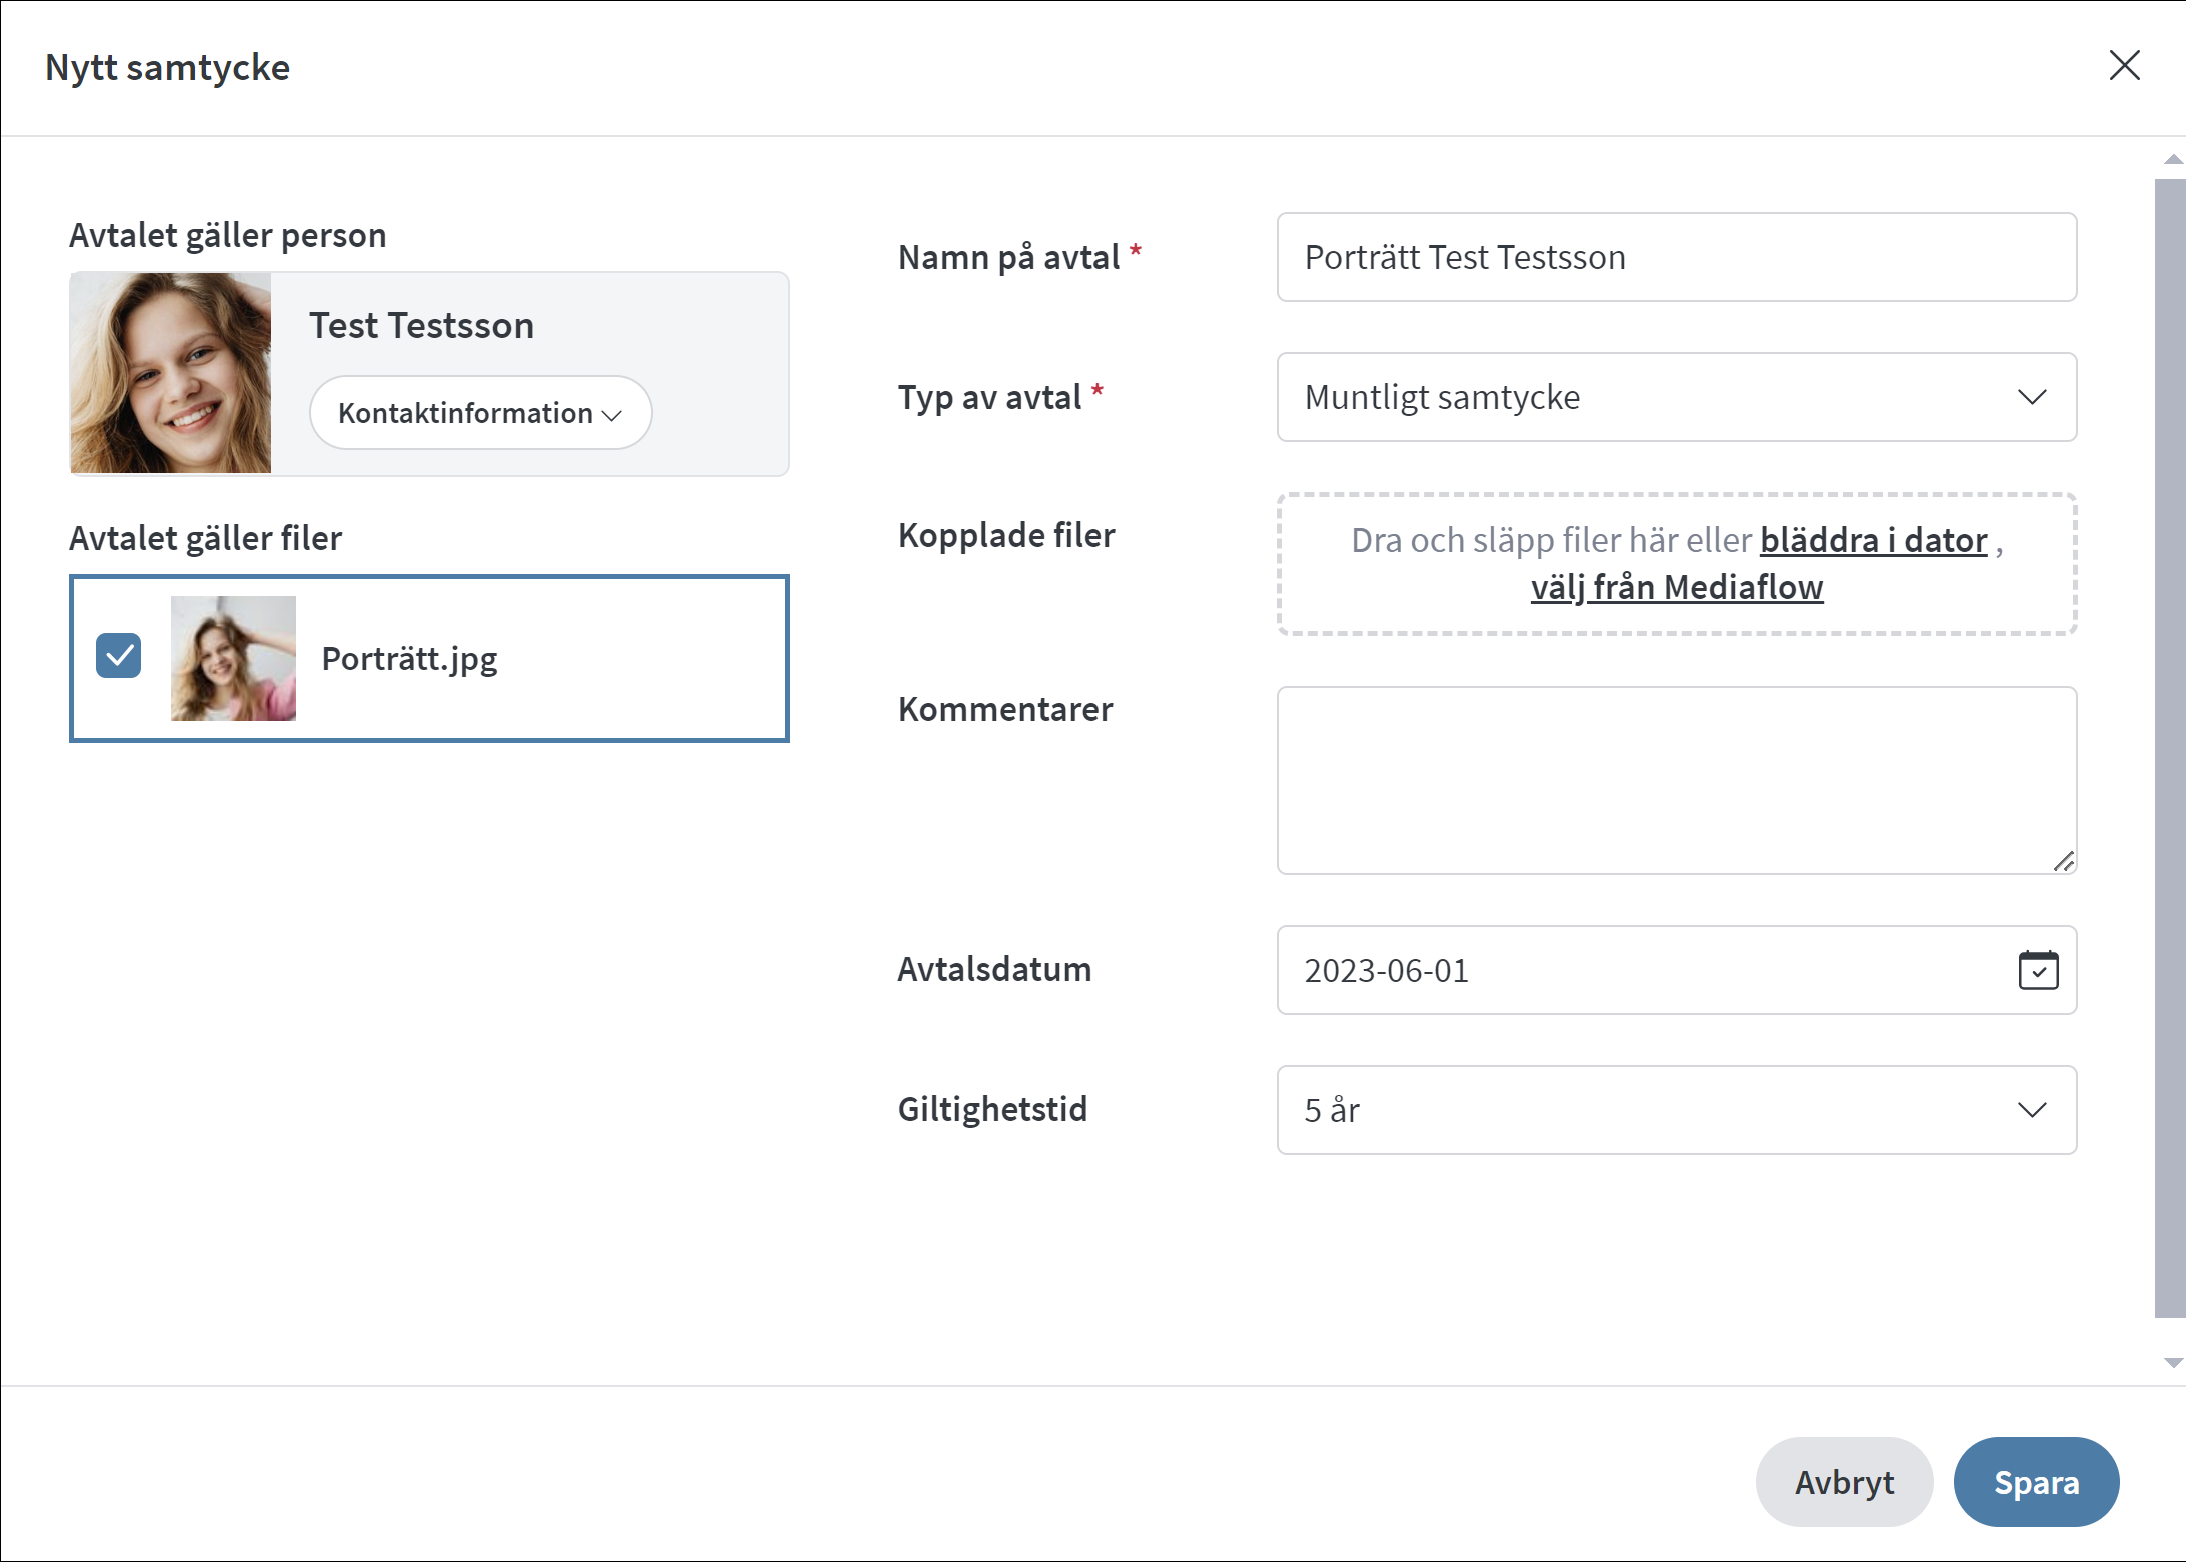Click the scrollbar up arrow
The height and width of the screenshot is (1562, 2187).
tap(2172, 160)
